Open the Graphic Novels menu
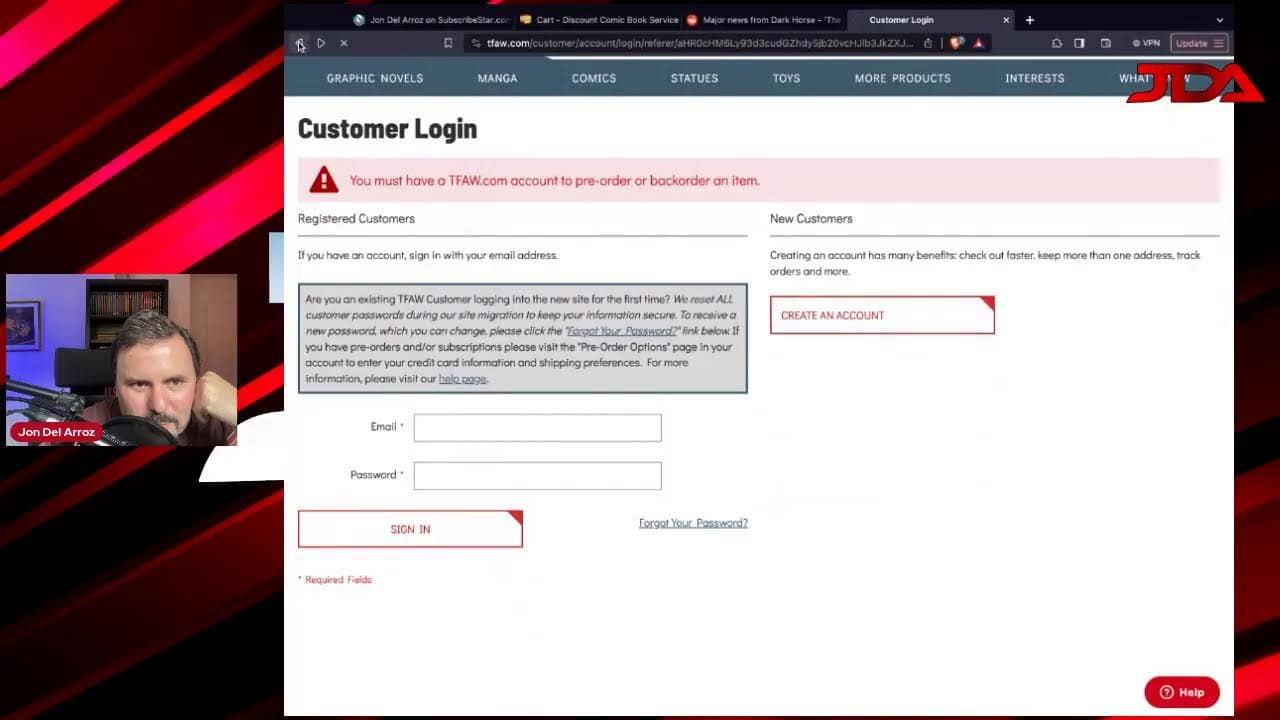 pyautogui.click(x=374, y=78)
